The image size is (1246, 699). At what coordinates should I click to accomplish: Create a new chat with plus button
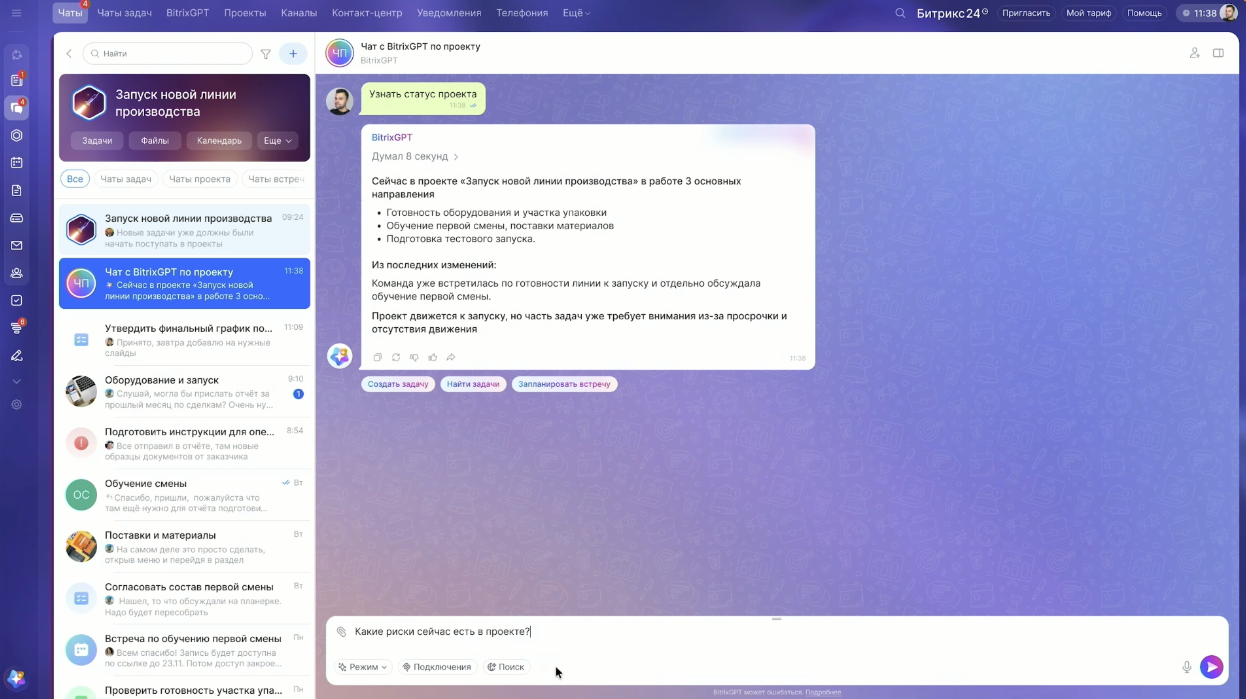[293, 54]
